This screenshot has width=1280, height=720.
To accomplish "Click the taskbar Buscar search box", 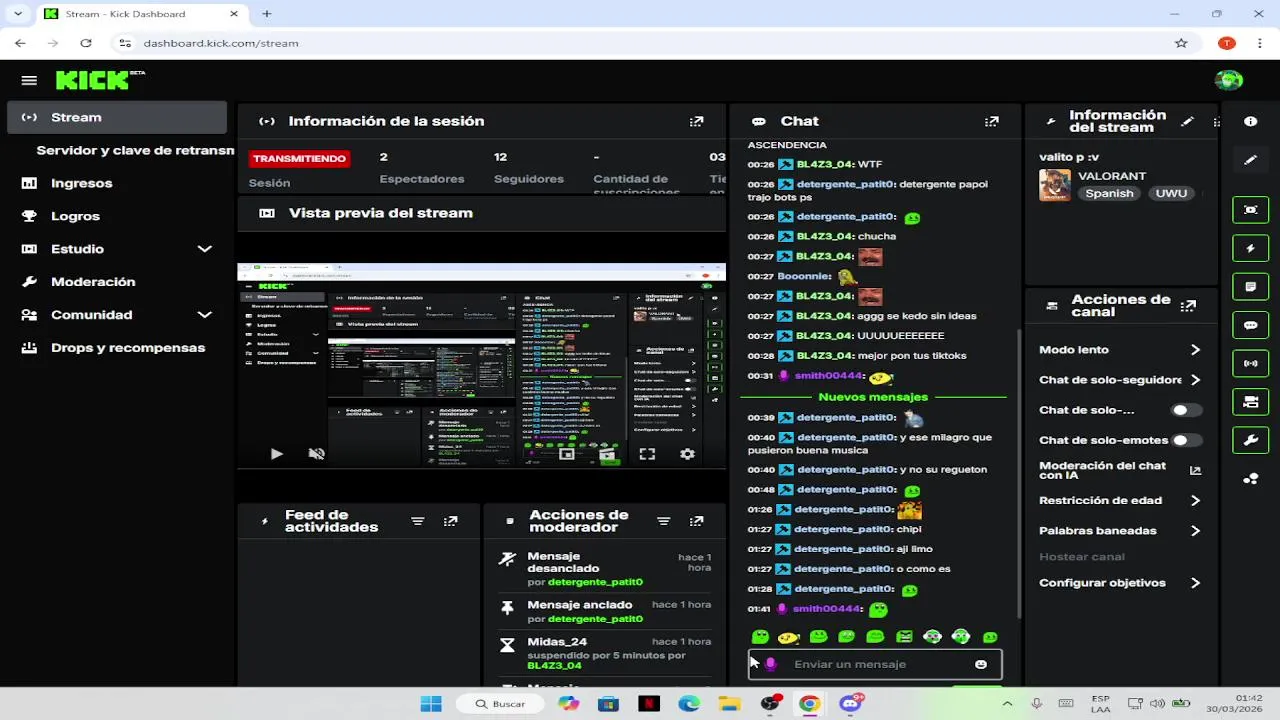I will pos(501,704).
